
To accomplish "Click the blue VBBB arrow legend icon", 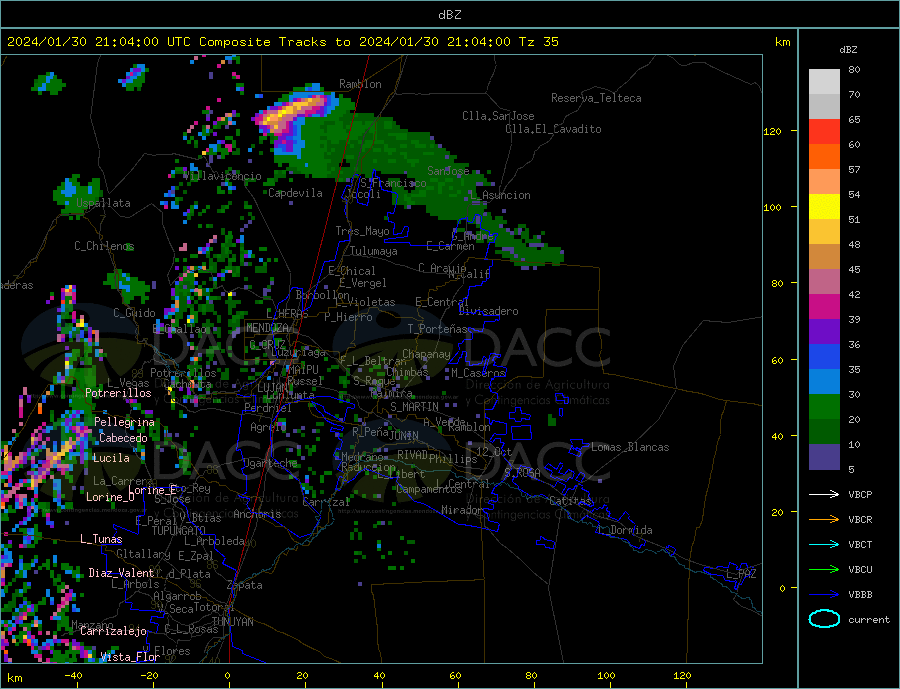I will tap(824, 595).
